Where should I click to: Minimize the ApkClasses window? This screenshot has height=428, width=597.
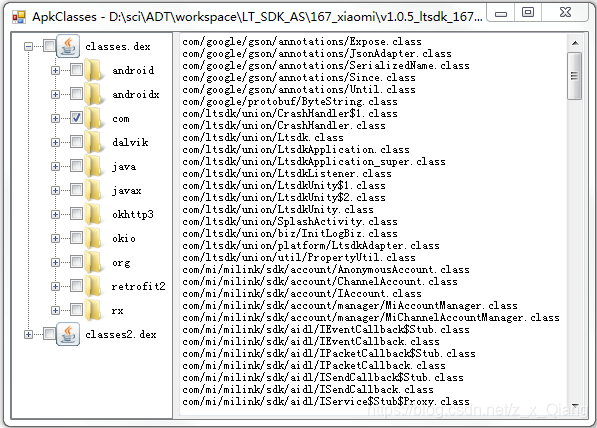tap(501, 13)
